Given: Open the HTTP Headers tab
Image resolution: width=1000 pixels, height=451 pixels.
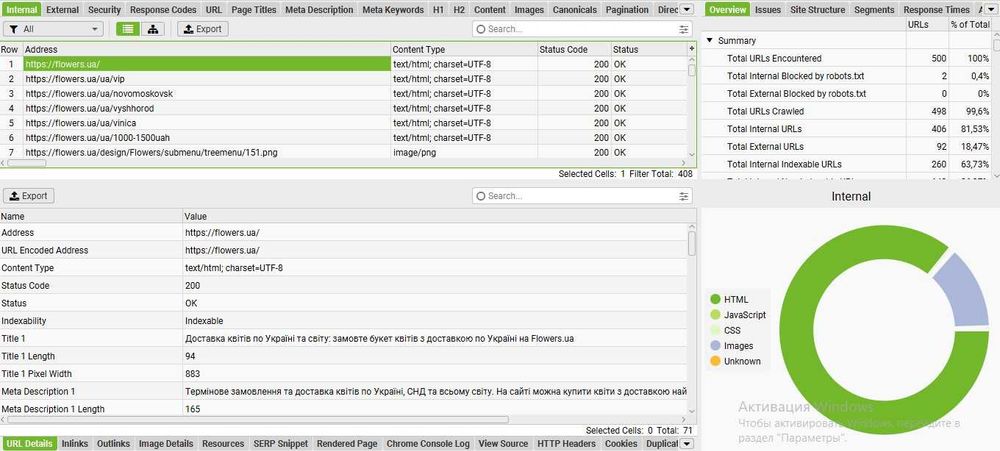Looking at the screenshot, I should point(566,443).
